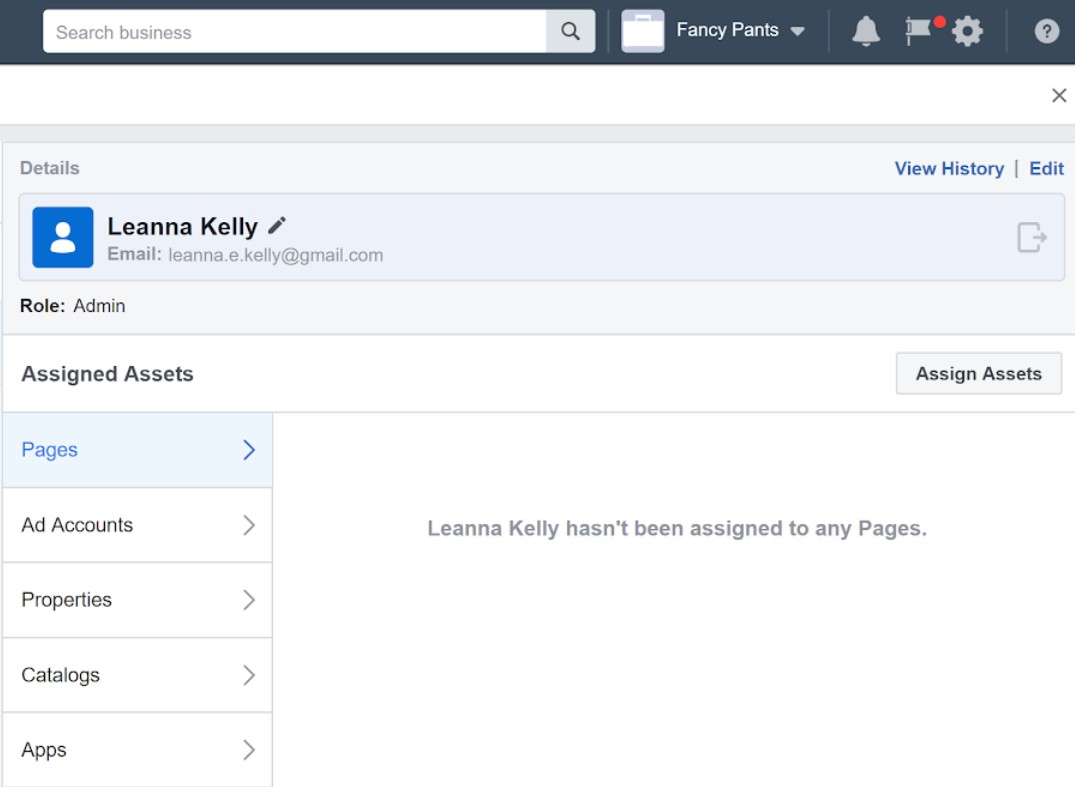This screenshot has width=1075, height=787.
Task: Click the search magnifier button
Action: (570, 32)
